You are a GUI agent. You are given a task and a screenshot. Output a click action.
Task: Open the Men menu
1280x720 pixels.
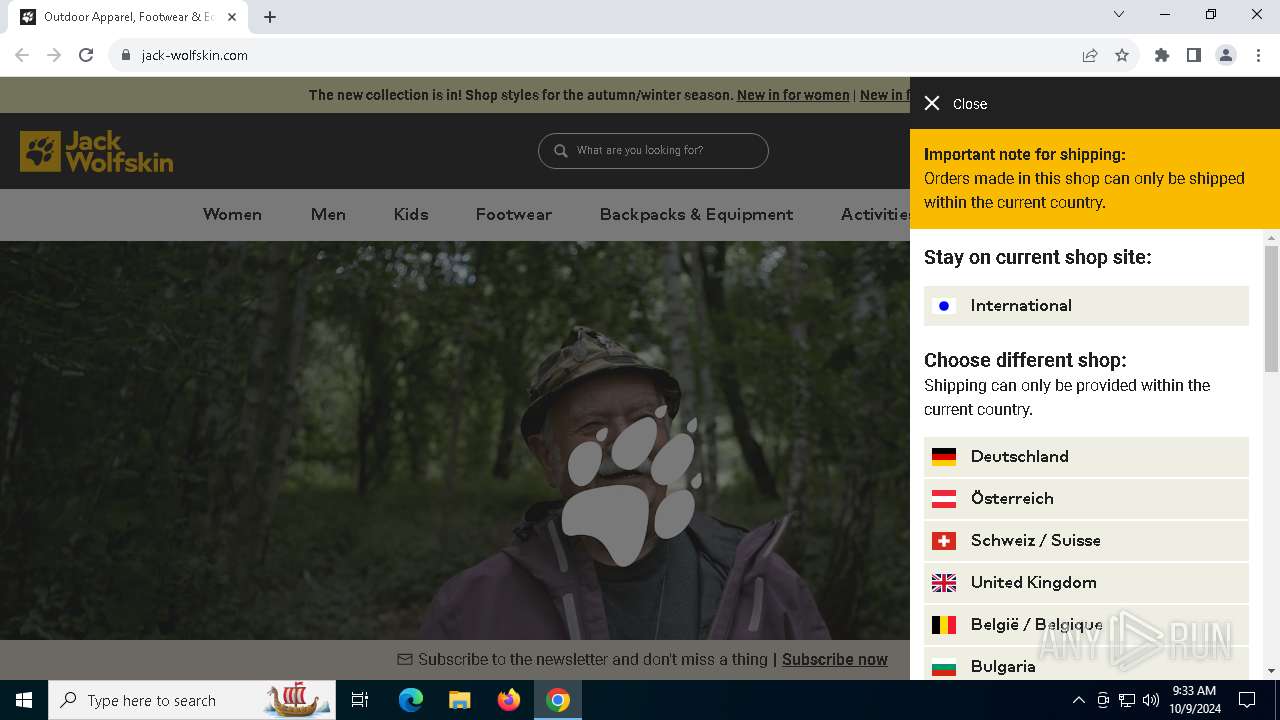(328, 214)
